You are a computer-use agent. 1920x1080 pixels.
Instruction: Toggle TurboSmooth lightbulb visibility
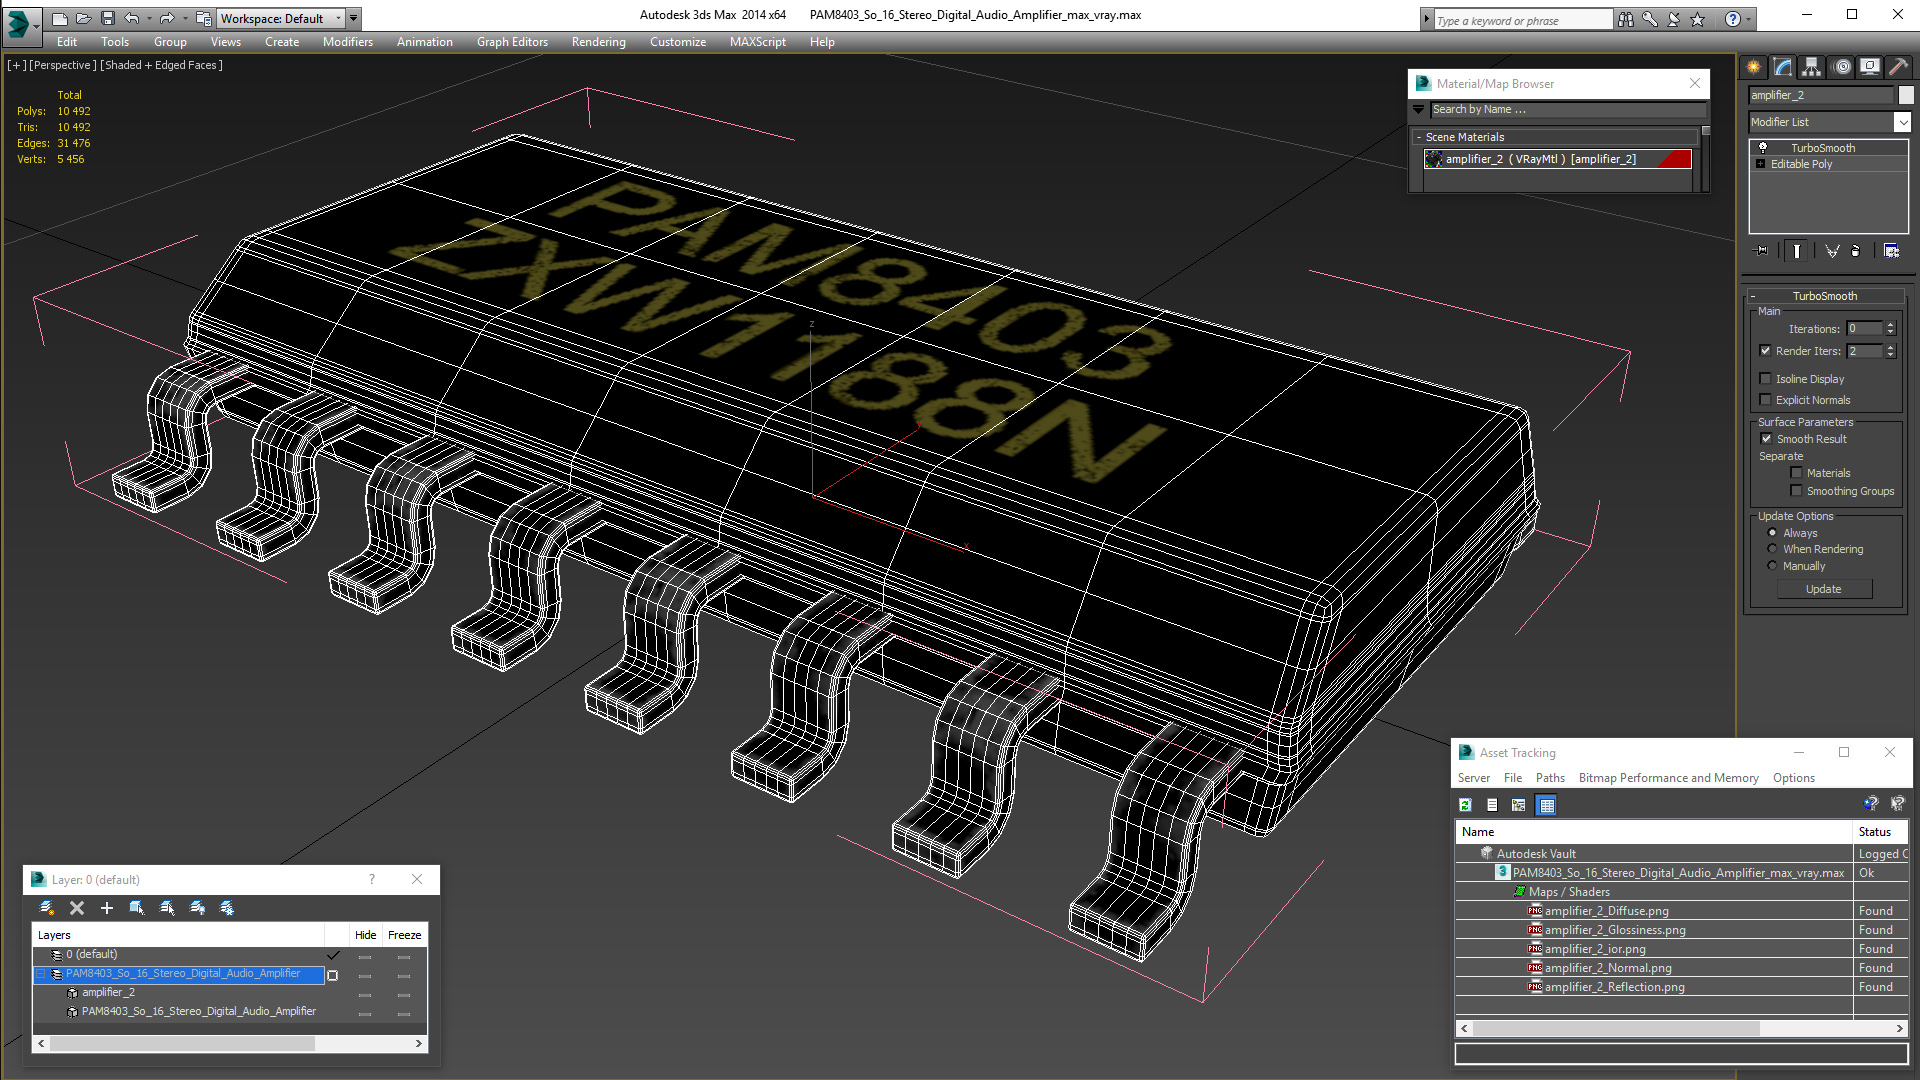coord(1763,147)
